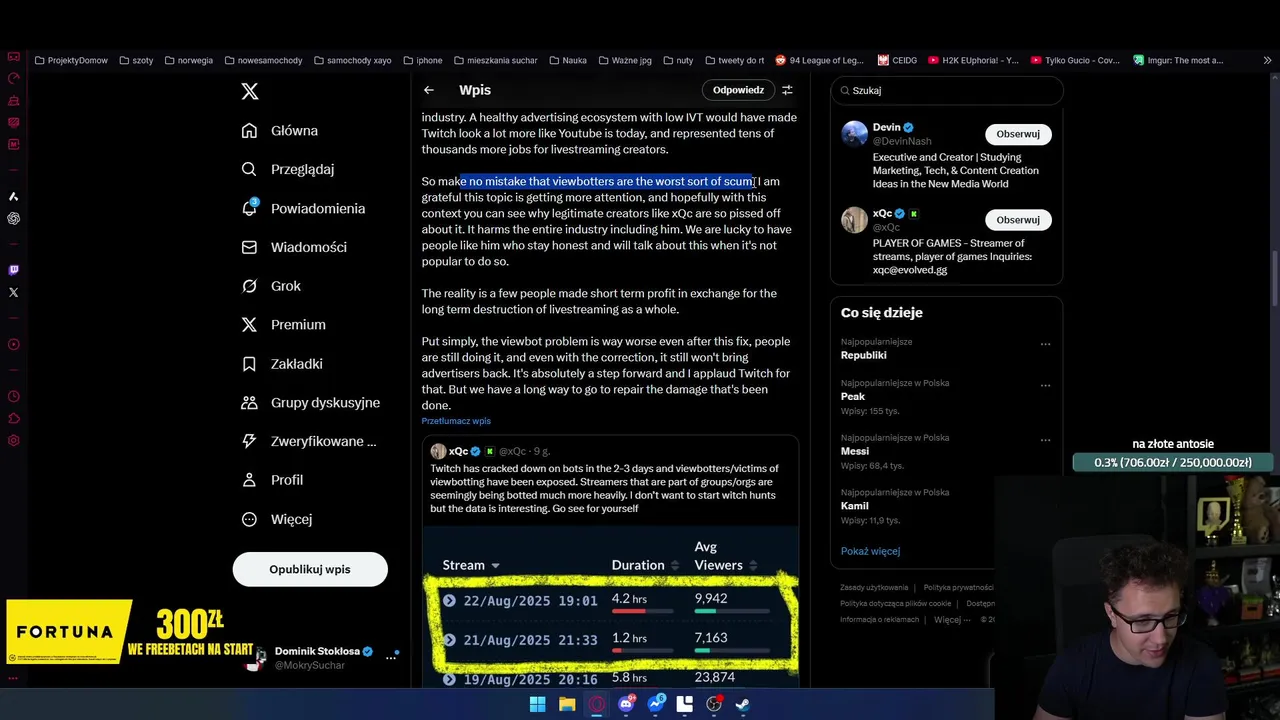The image size is (1280, 720).
Task: Open footer Więcej dropdown
Action: (x=951, y=620)
